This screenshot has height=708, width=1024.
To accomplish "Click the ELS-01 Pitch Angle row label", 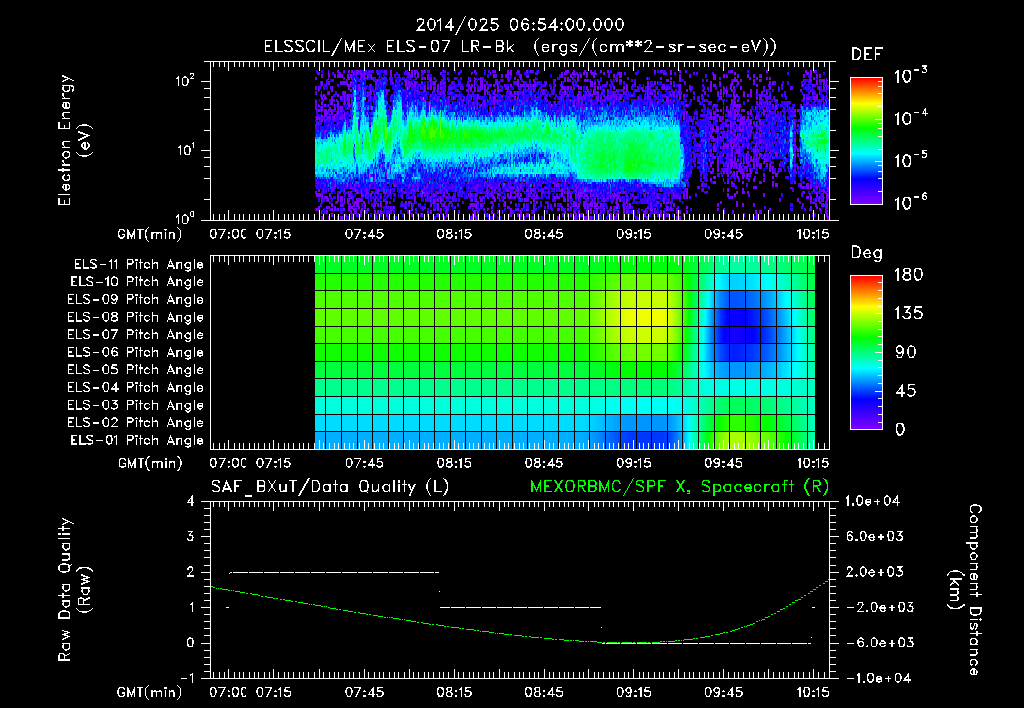I will click(136, 440).
